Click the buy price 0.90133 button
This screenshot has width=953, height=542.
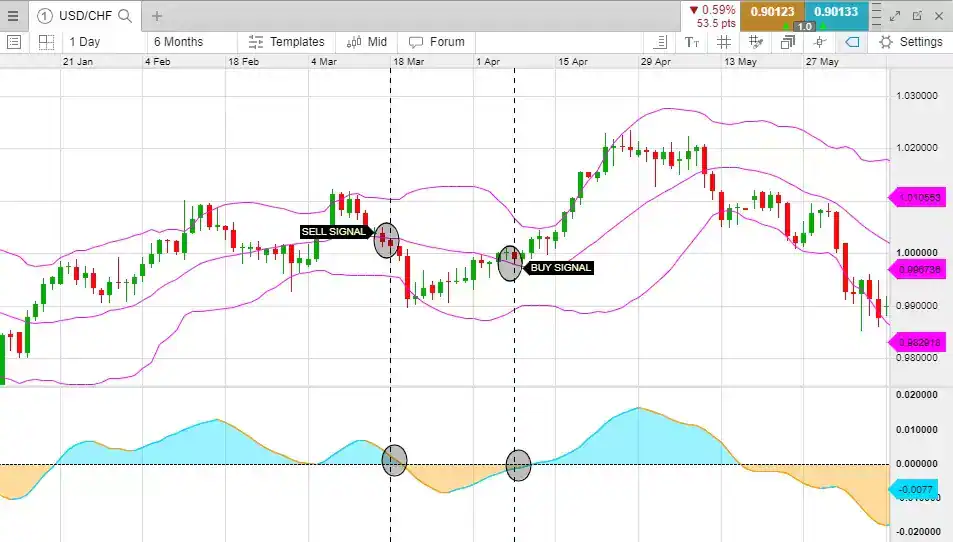pos(836,12)
